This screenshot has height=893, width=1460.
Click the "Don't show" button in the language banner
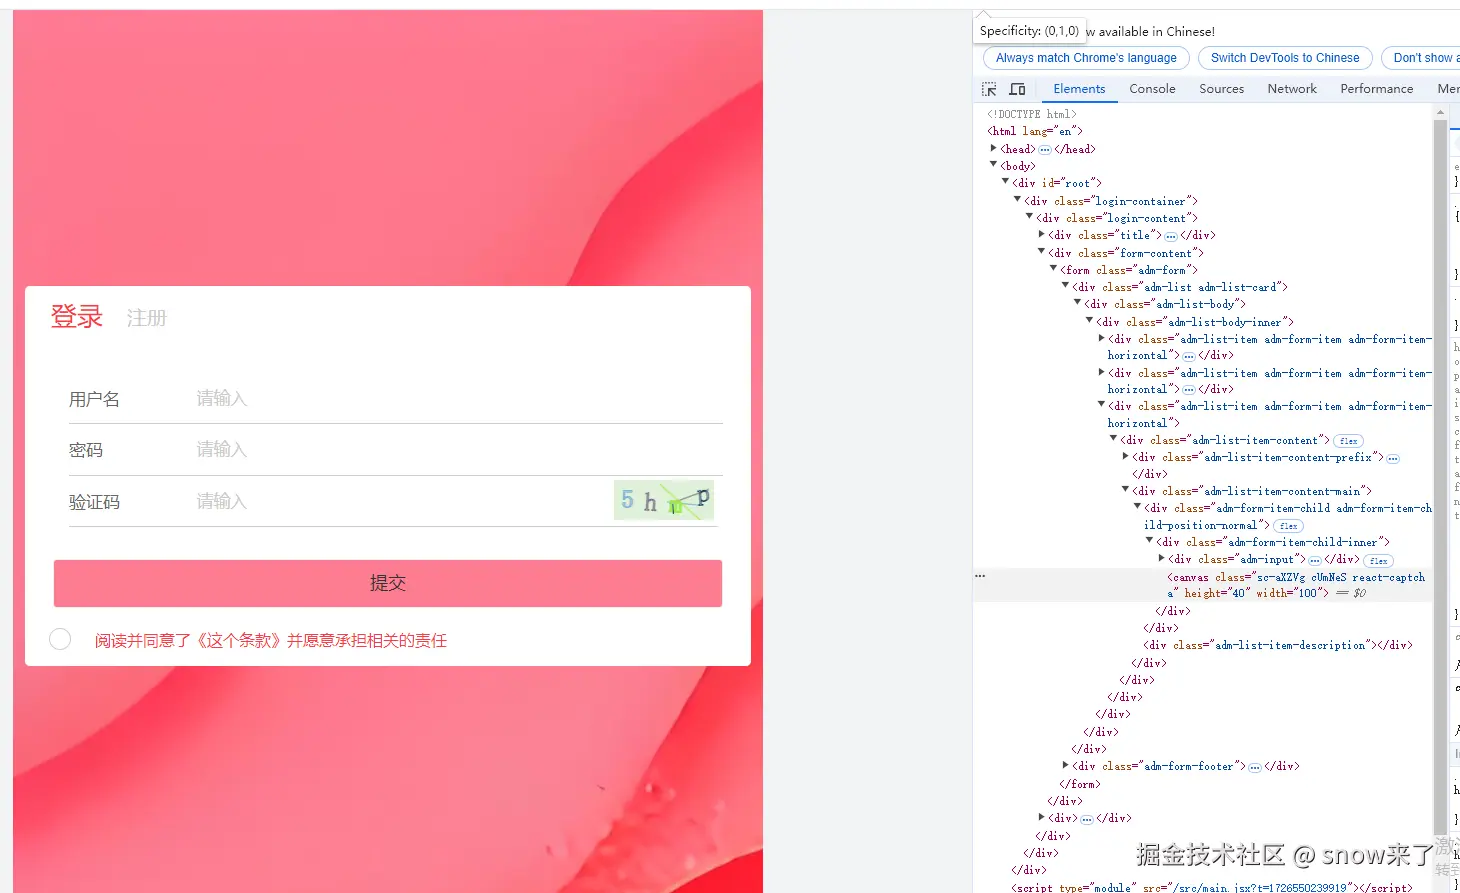pyautogui.click(x=1421, y=58)
